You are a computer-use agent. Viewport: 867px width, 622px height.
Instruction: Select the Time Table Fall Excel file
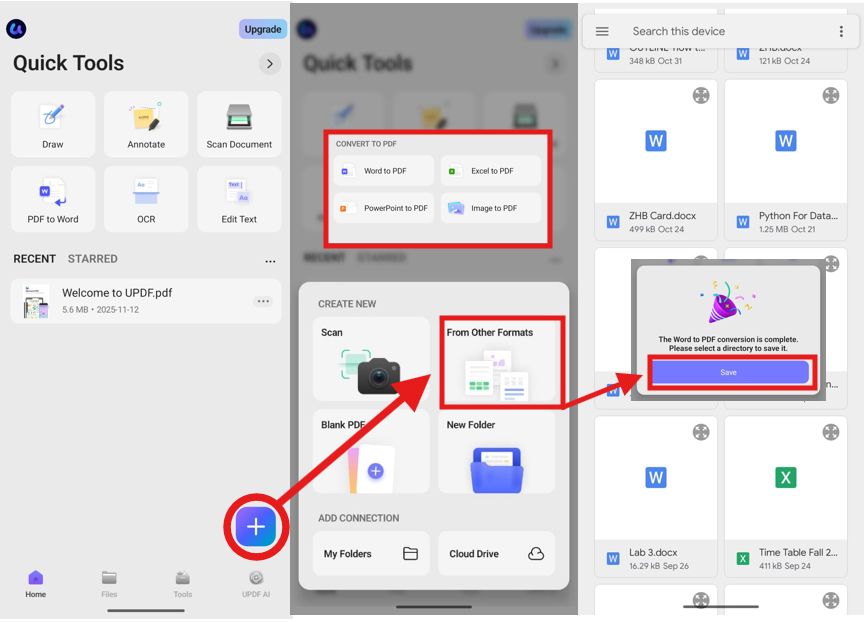(x=786, y=496)
